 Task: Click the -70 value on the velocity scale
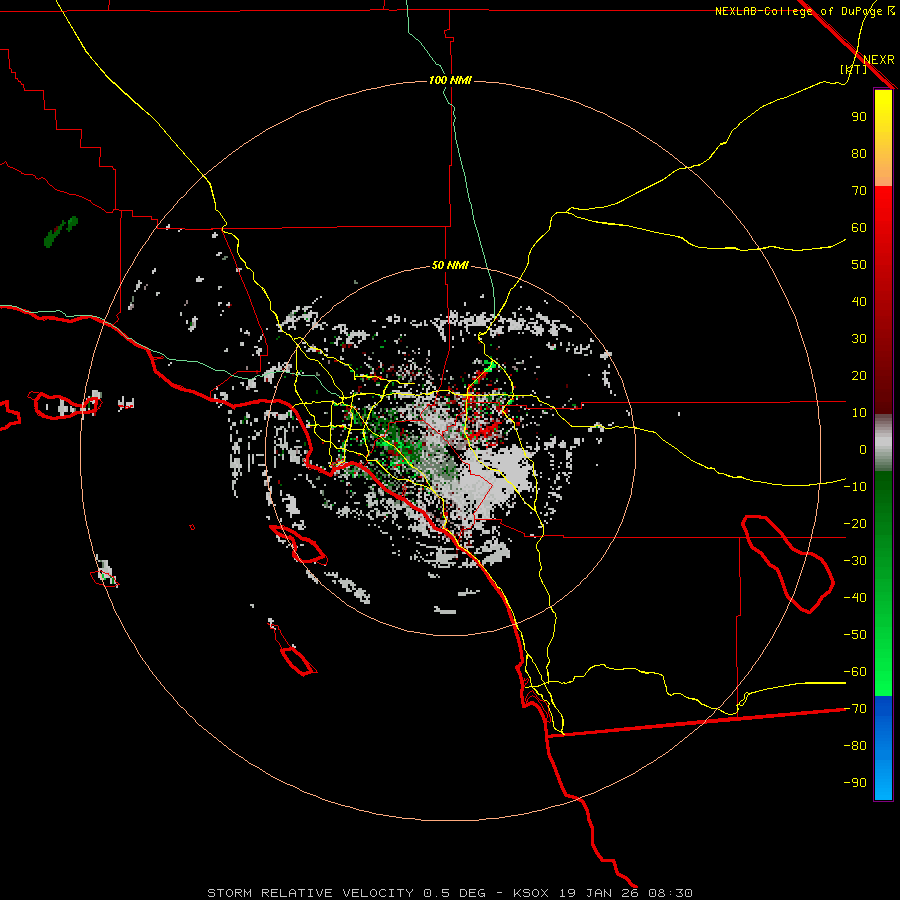coord(855,709)
